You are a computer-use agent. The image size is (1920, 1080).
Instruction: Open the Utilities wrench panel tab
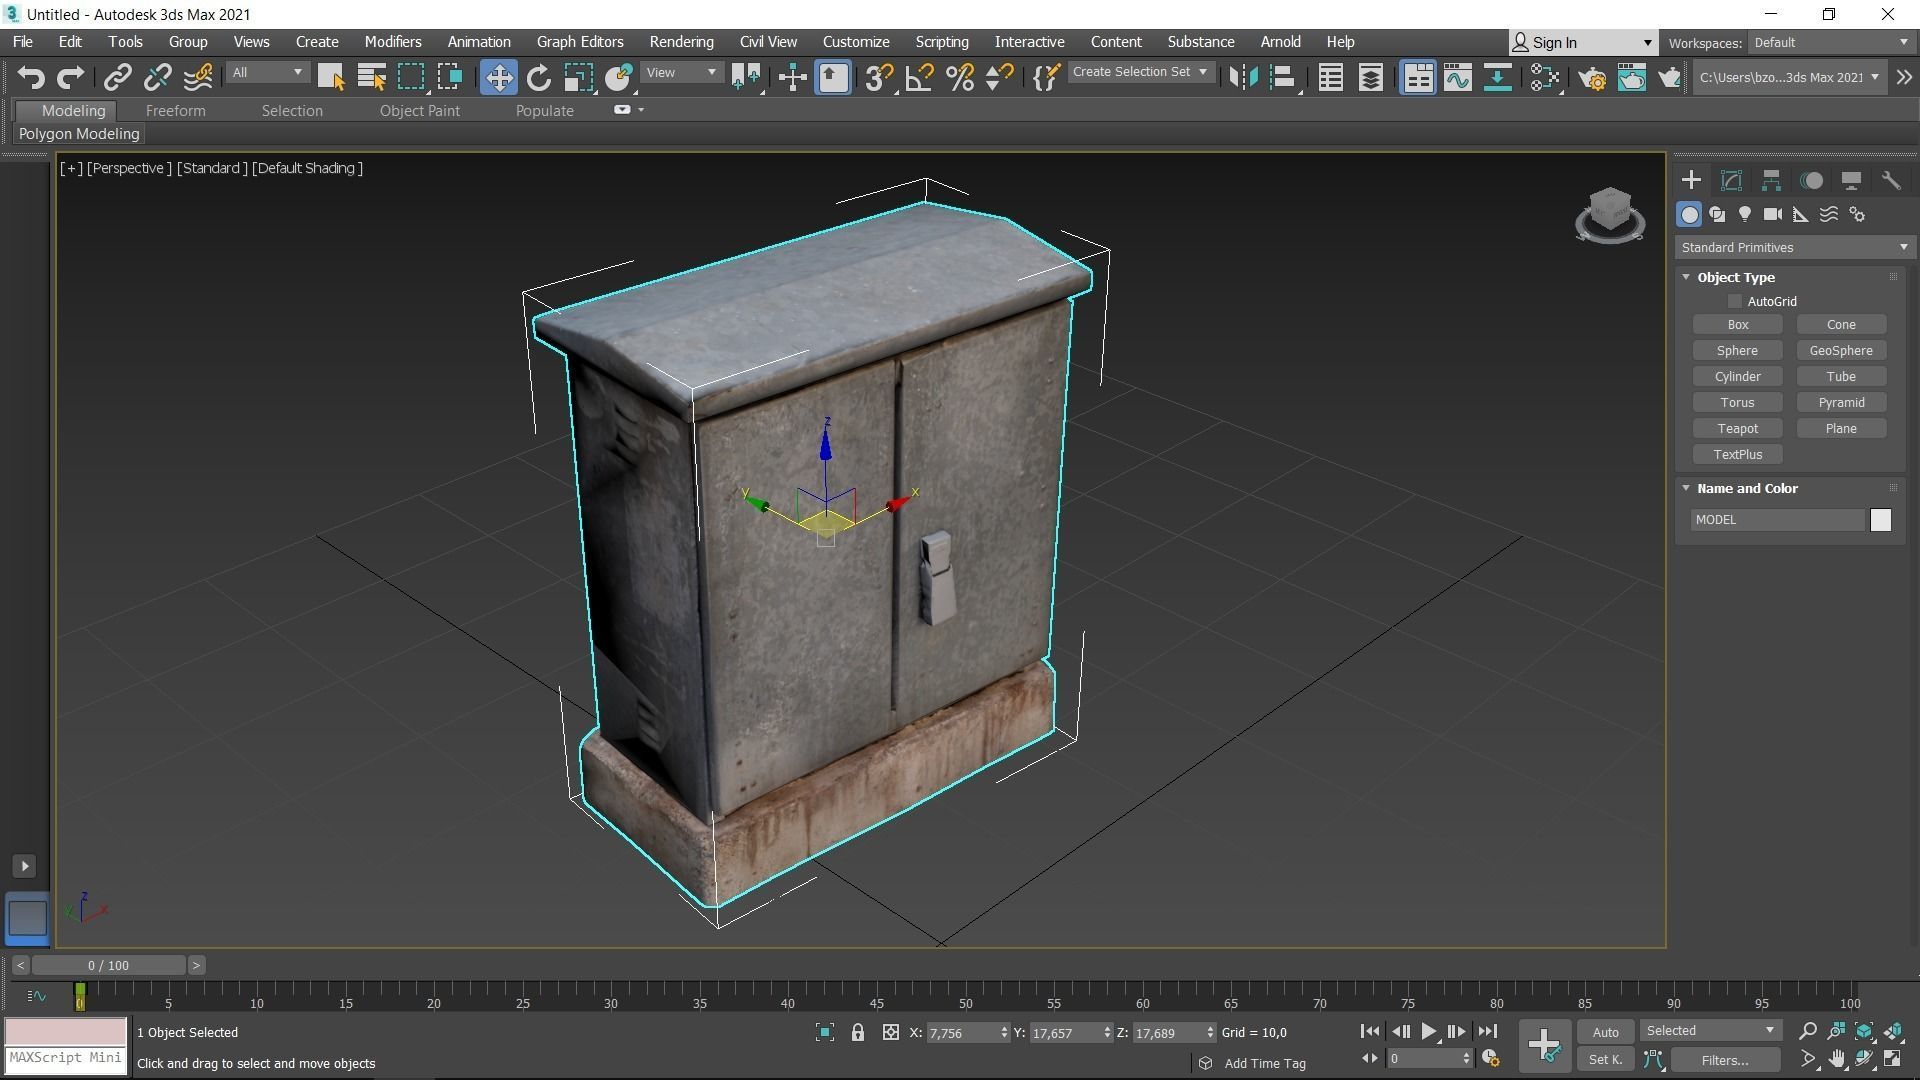pos(1890,180)
